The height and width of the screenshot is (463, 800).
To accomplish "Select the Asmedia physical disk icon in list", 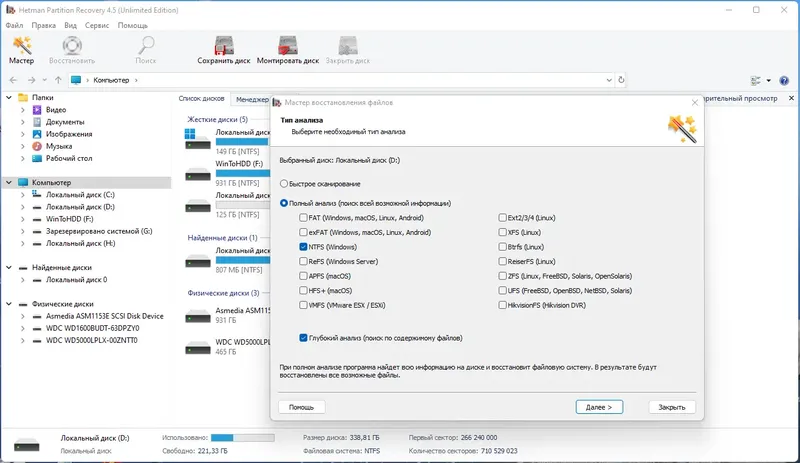I will (x=198, y=316).
